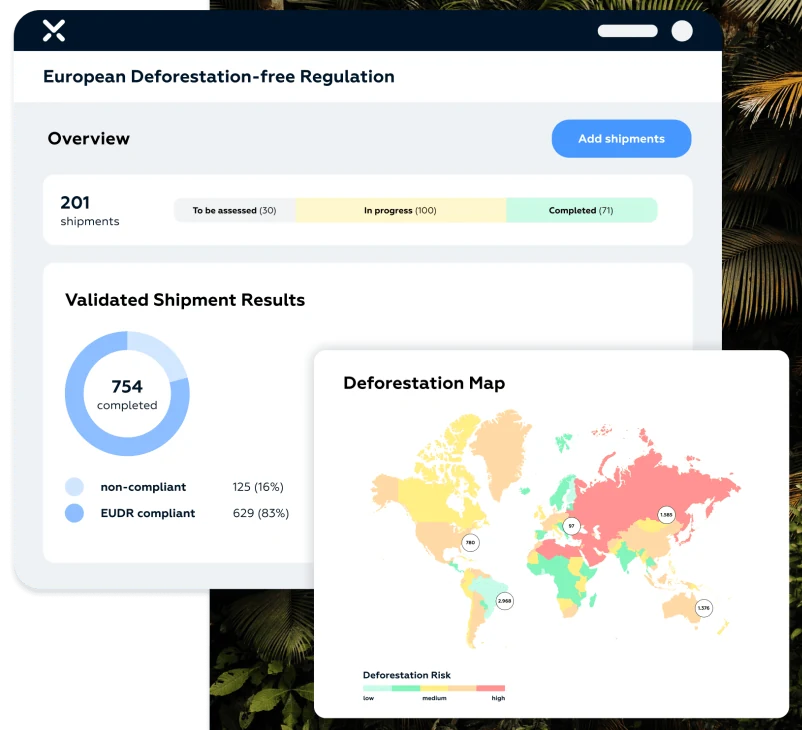Click the low risk legend label
Screen dimensions: 802x730
click(368, 698)
